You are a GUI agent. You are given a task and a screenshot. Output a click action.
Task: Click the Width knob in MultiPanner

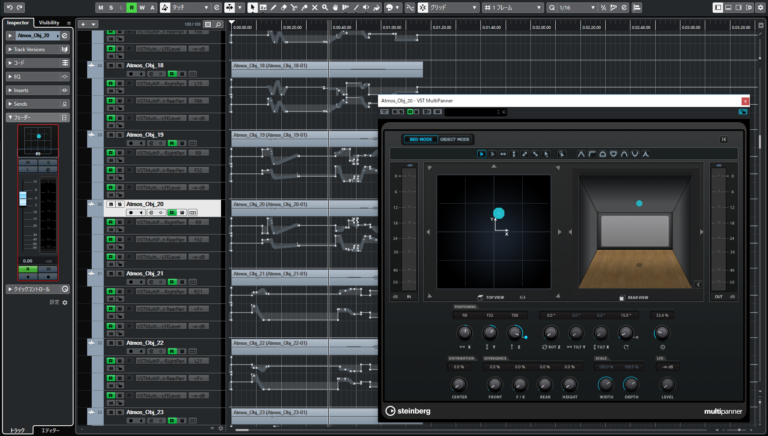pos(604,385)
